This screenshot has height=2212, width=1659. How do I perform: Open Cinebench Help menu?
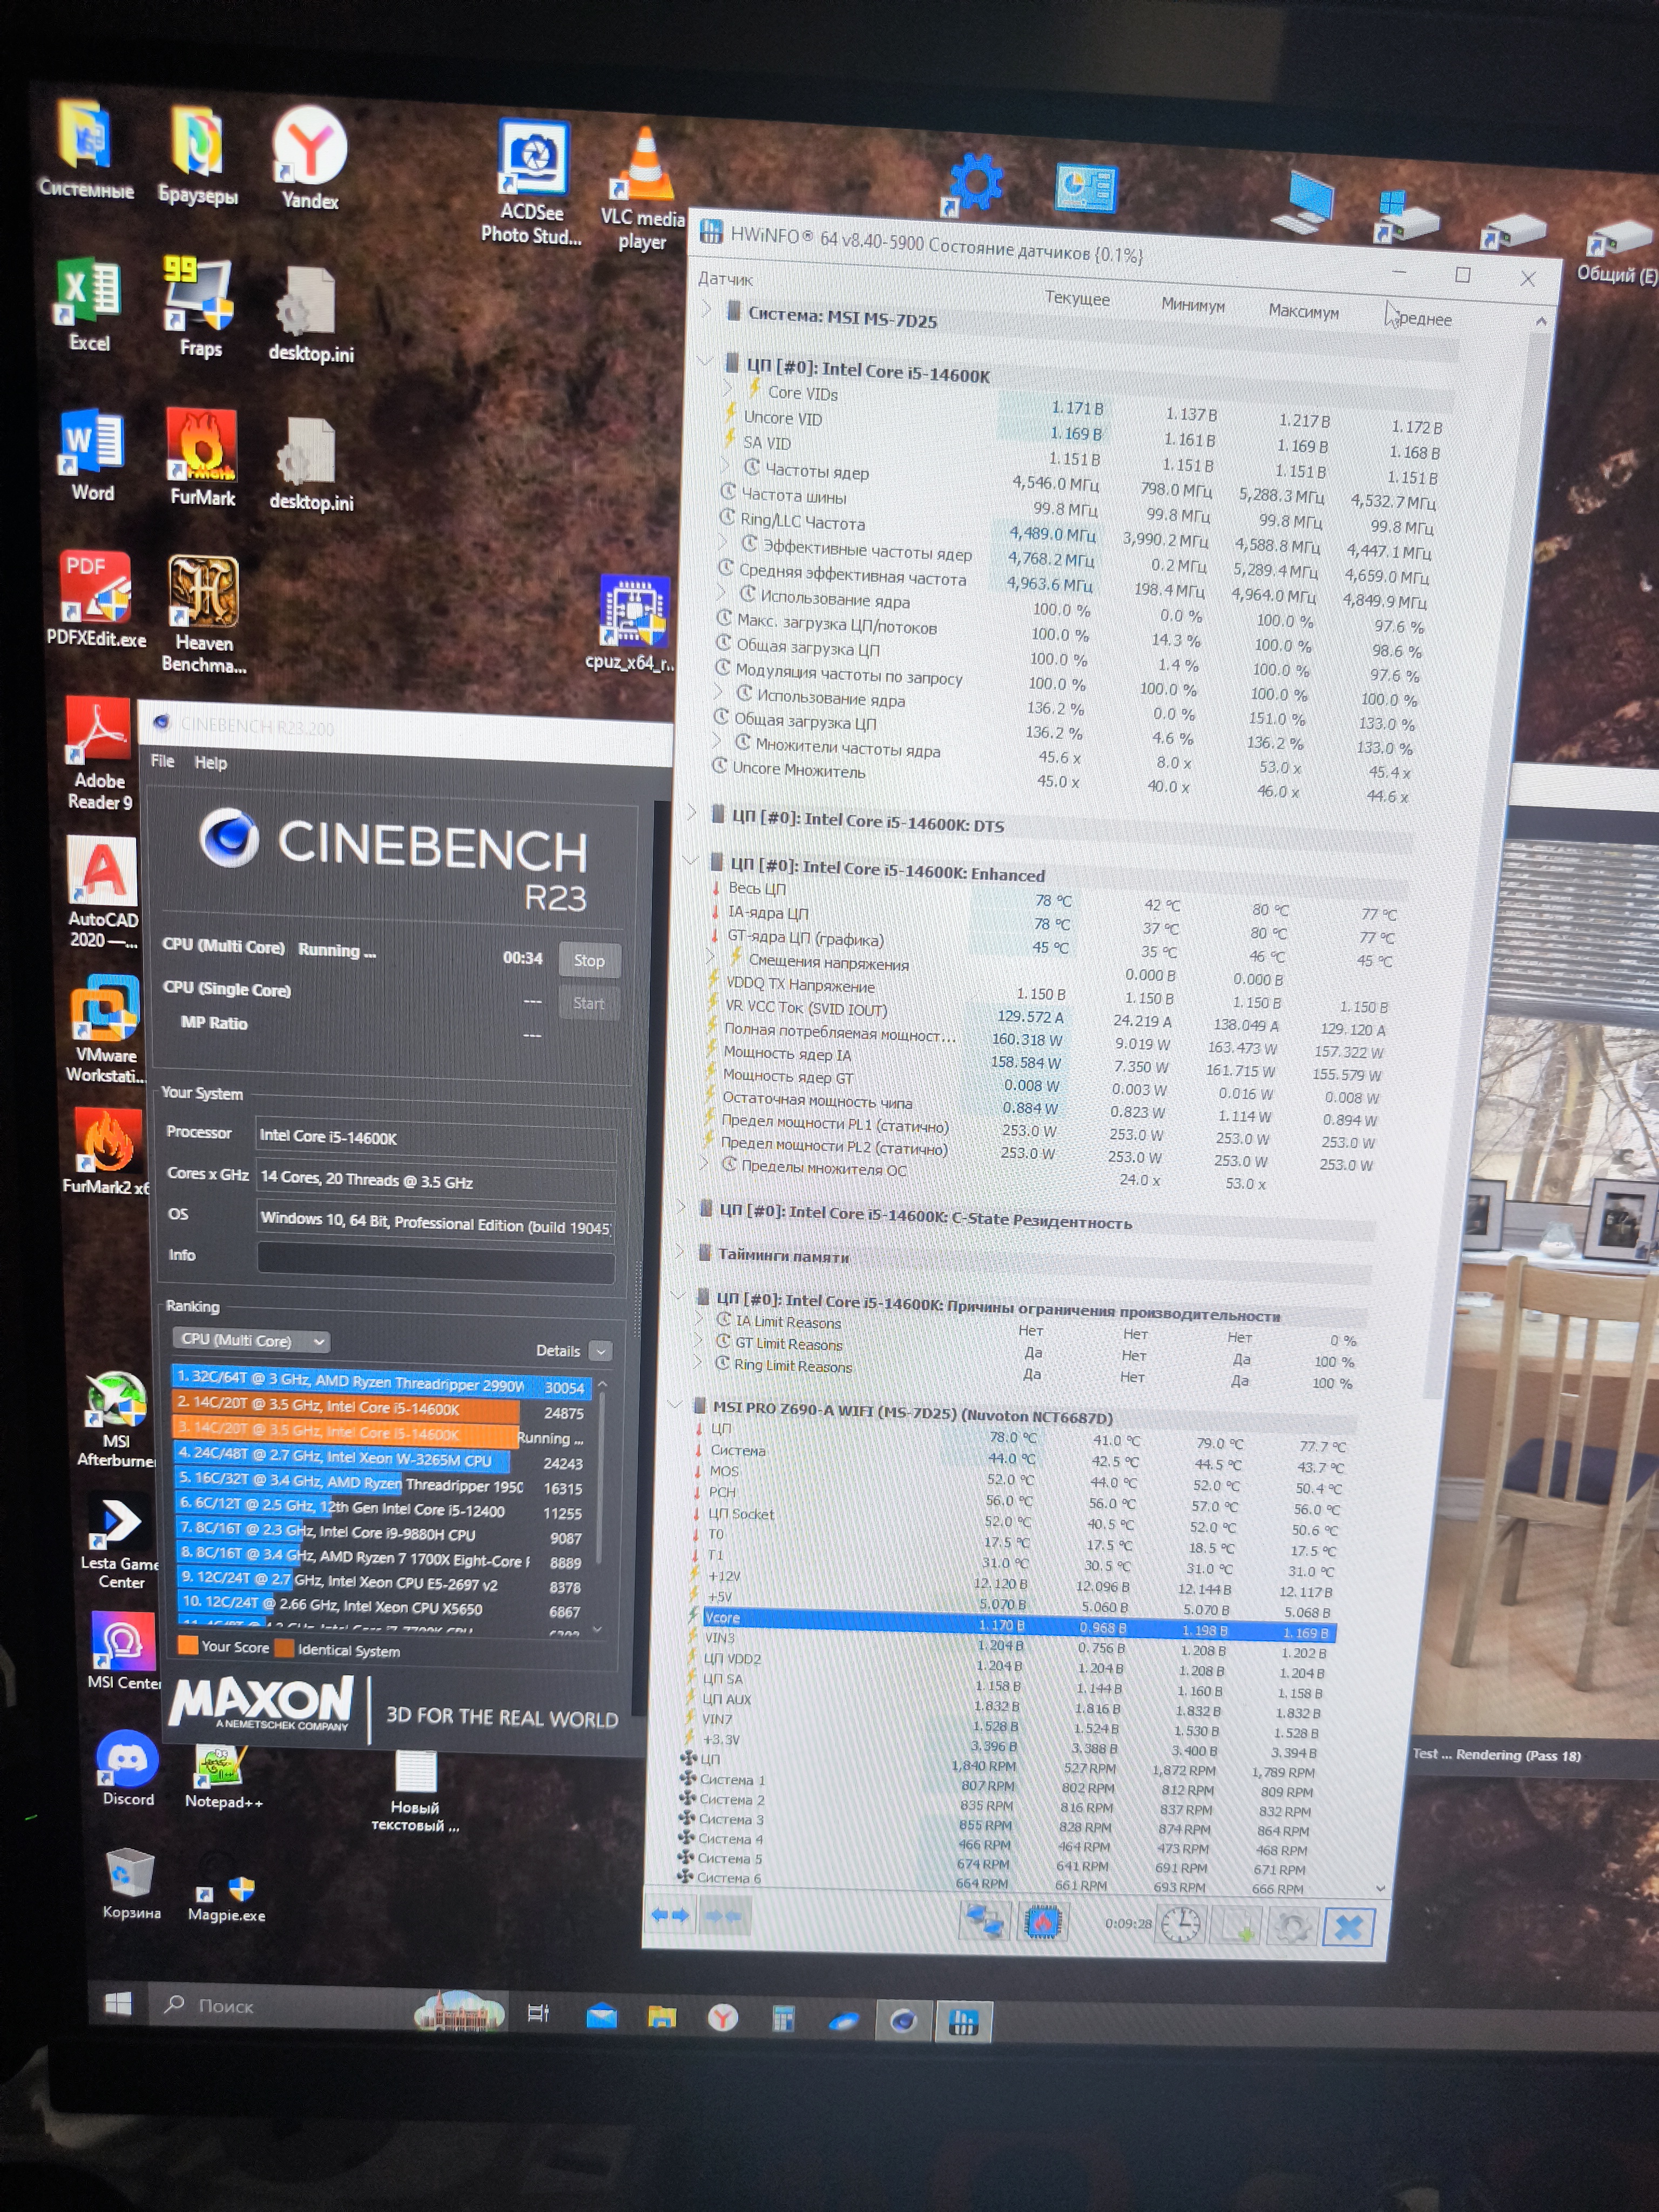click(x=210, y=762)
